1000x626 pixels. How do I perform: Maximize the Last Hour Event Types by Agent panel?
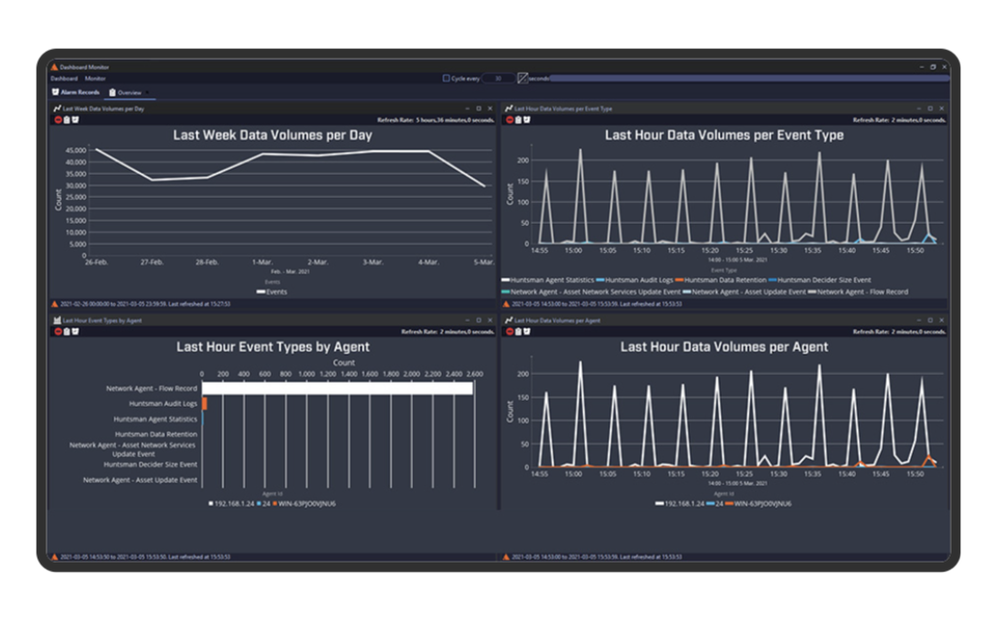coord(478,320)
